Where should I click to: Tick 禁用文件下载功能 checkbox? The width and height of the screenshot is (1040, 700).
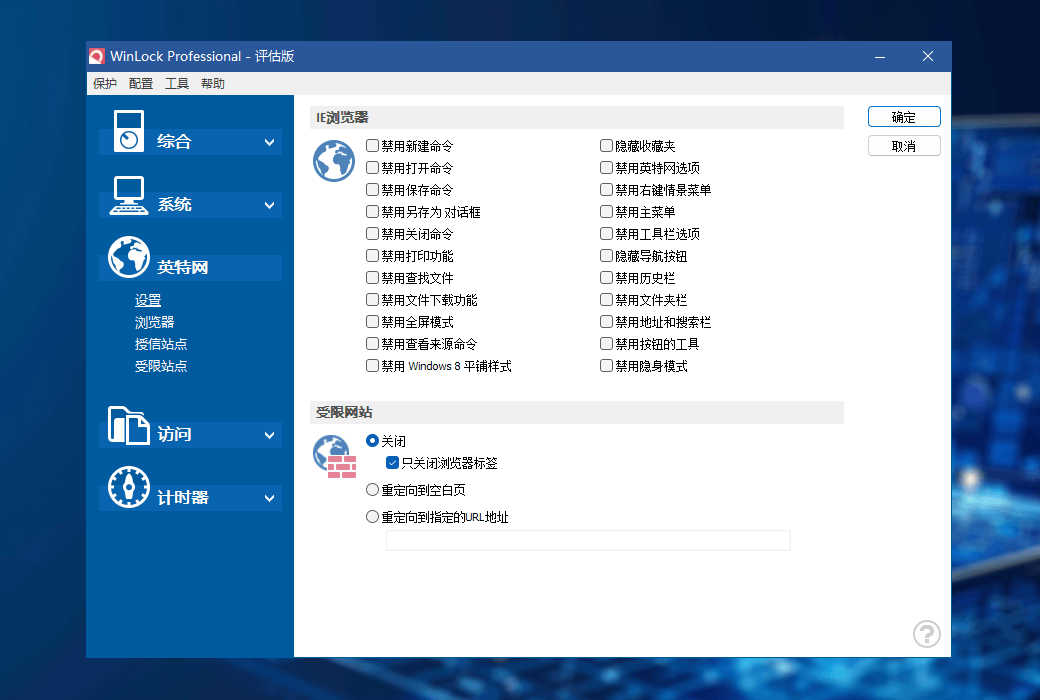373,300
